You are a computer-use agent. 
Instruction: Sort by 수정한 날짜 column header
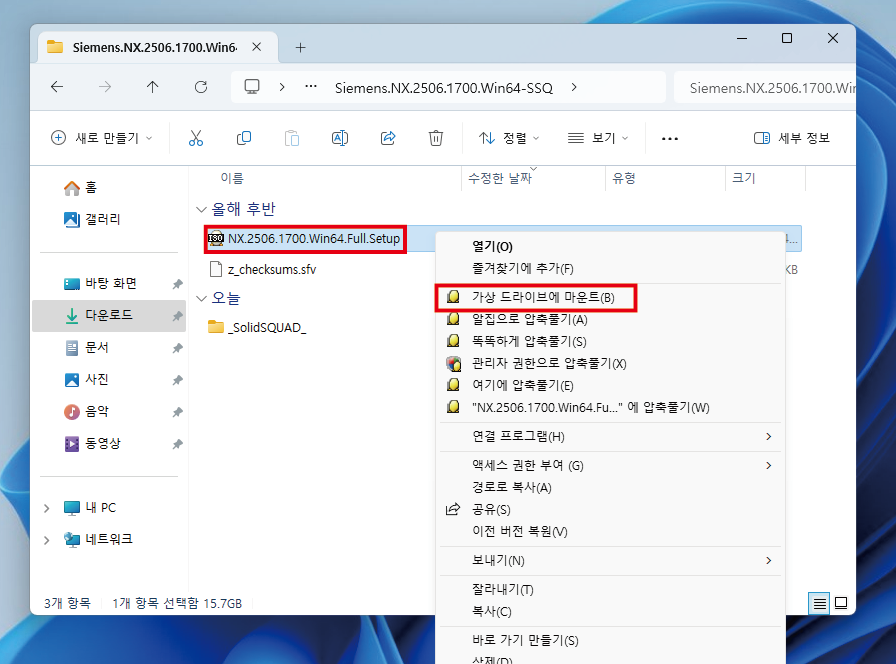point(500,178)
